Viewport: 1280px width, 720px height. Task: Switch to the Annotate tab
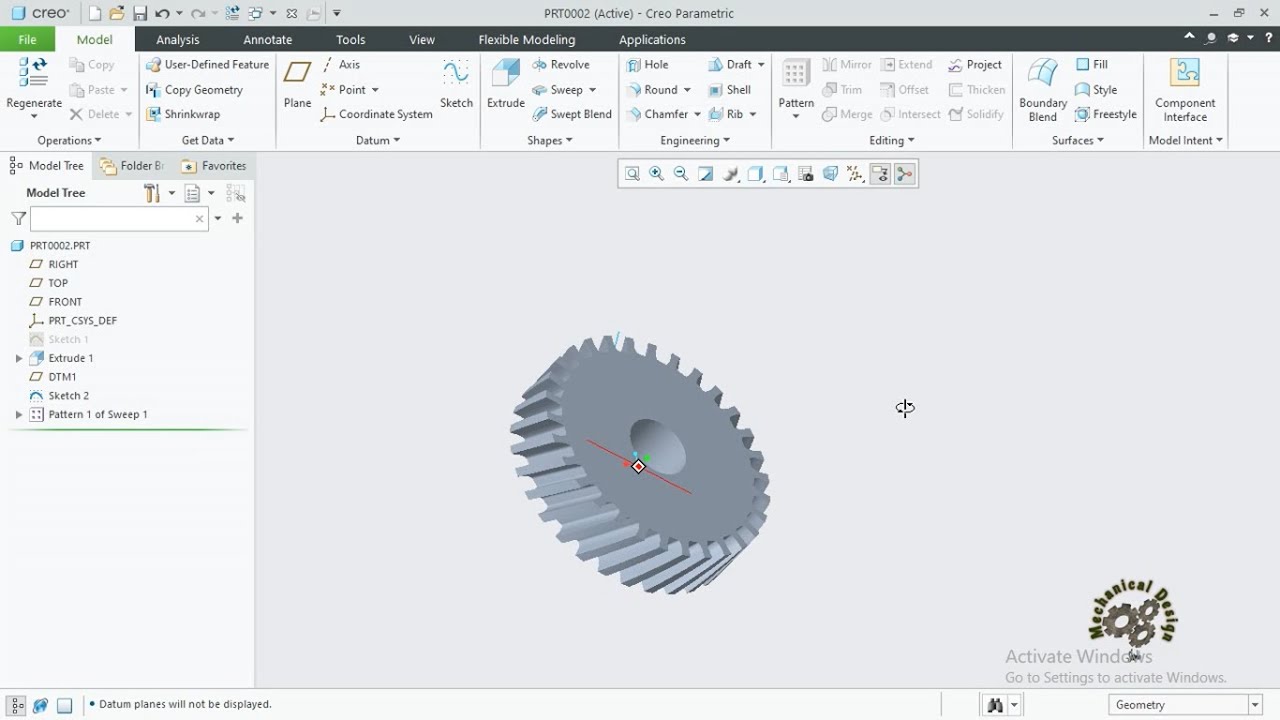268,39
